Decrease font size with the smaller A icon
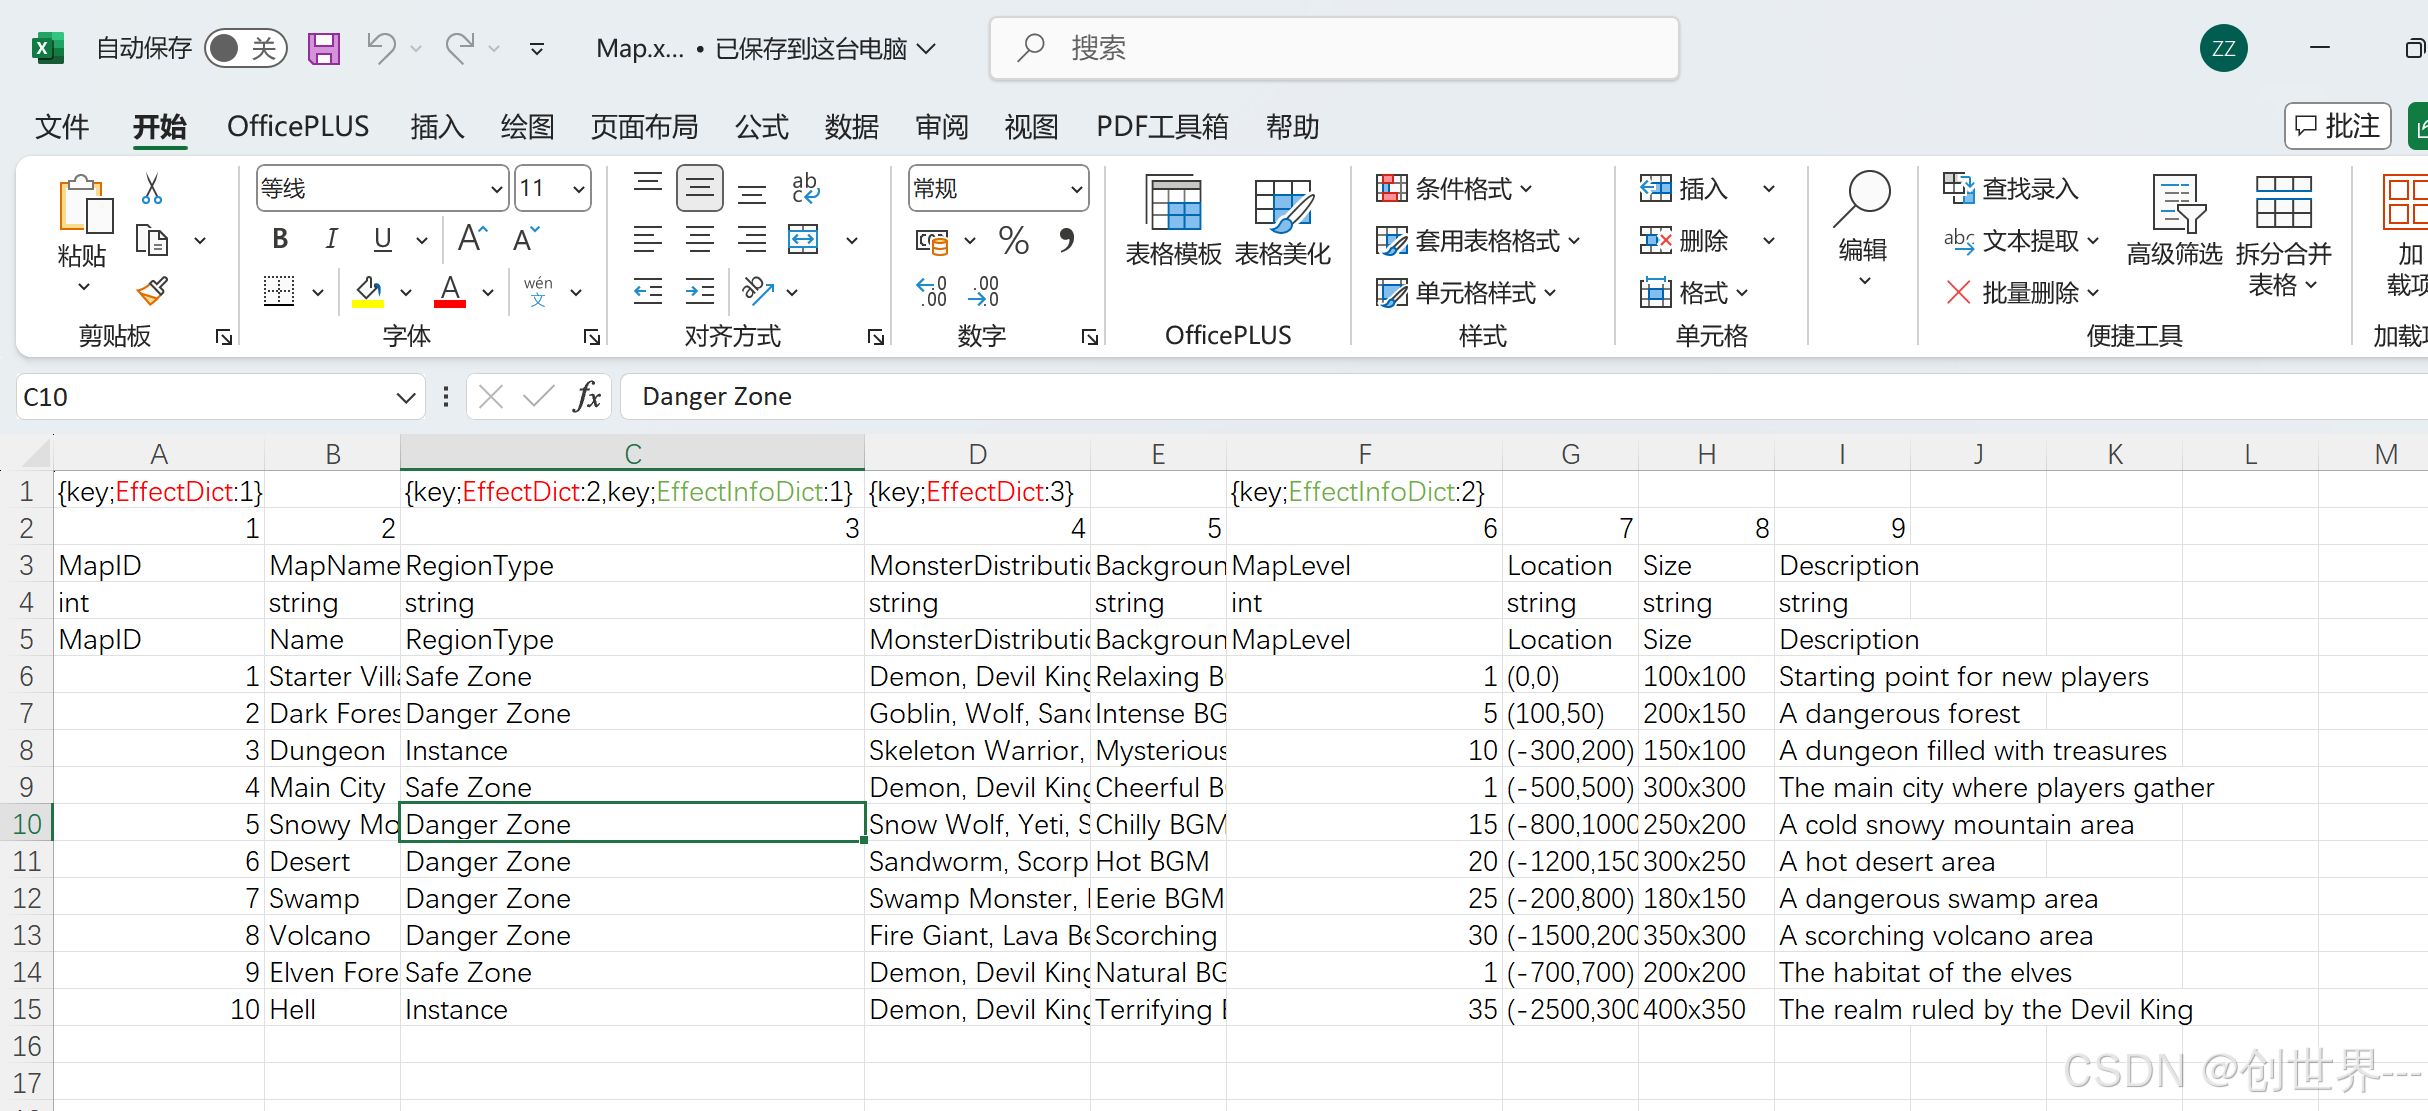This screenshot has width=2428, height=1111. tap(526, 239)
